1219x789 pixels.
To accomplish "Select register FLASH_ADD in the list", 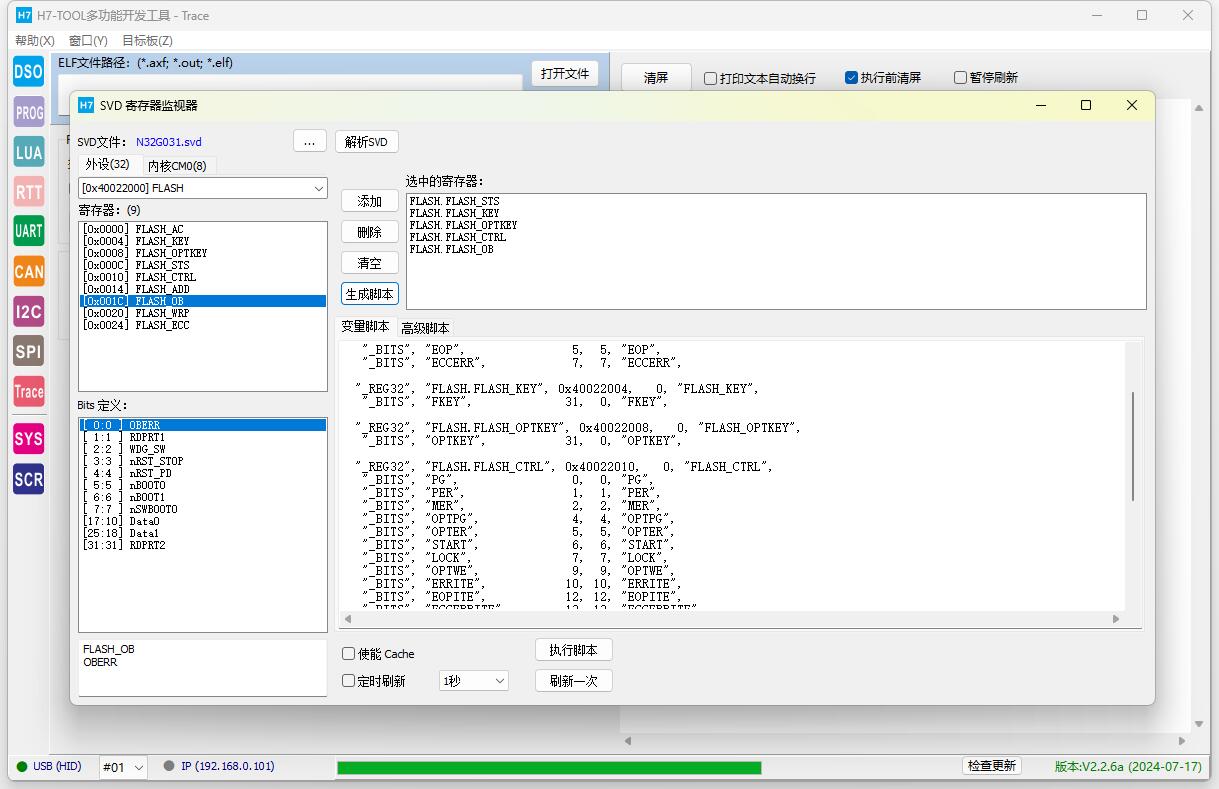I will pyautogui.click(x=203, y=289).
